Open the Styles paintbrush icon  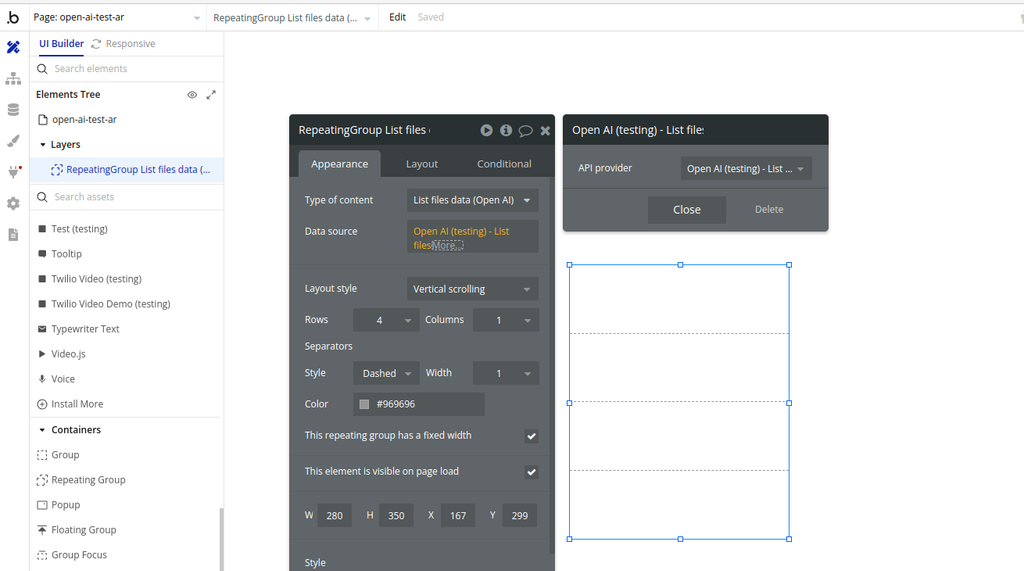pos(13,141)
